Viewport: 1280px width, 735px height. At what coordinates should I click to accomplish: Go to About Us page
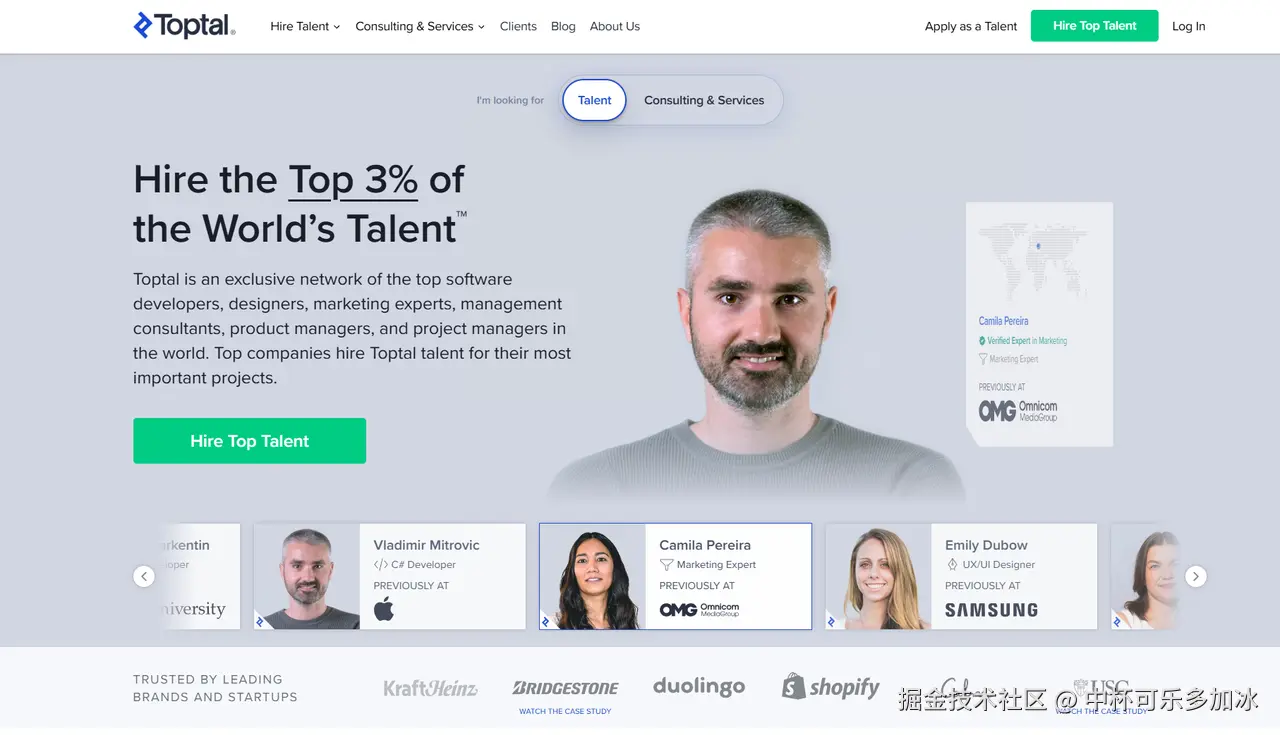coord(615,26)
